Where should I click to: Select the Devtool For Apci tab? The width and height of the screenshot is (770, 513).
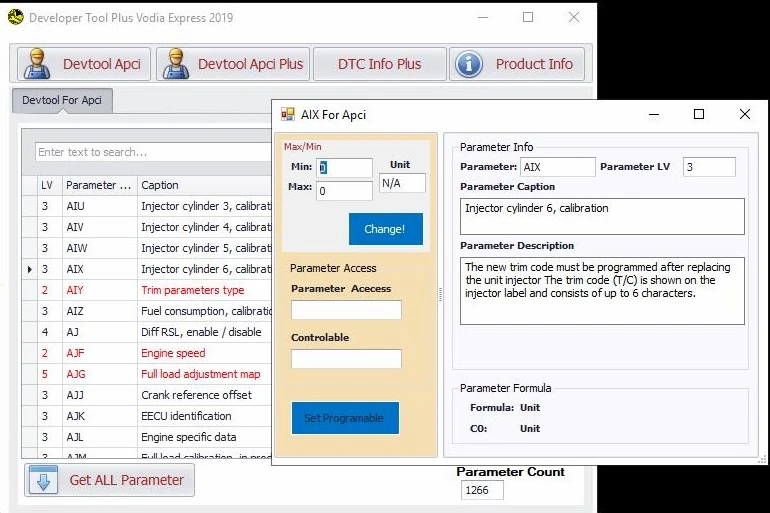(62, 100)
